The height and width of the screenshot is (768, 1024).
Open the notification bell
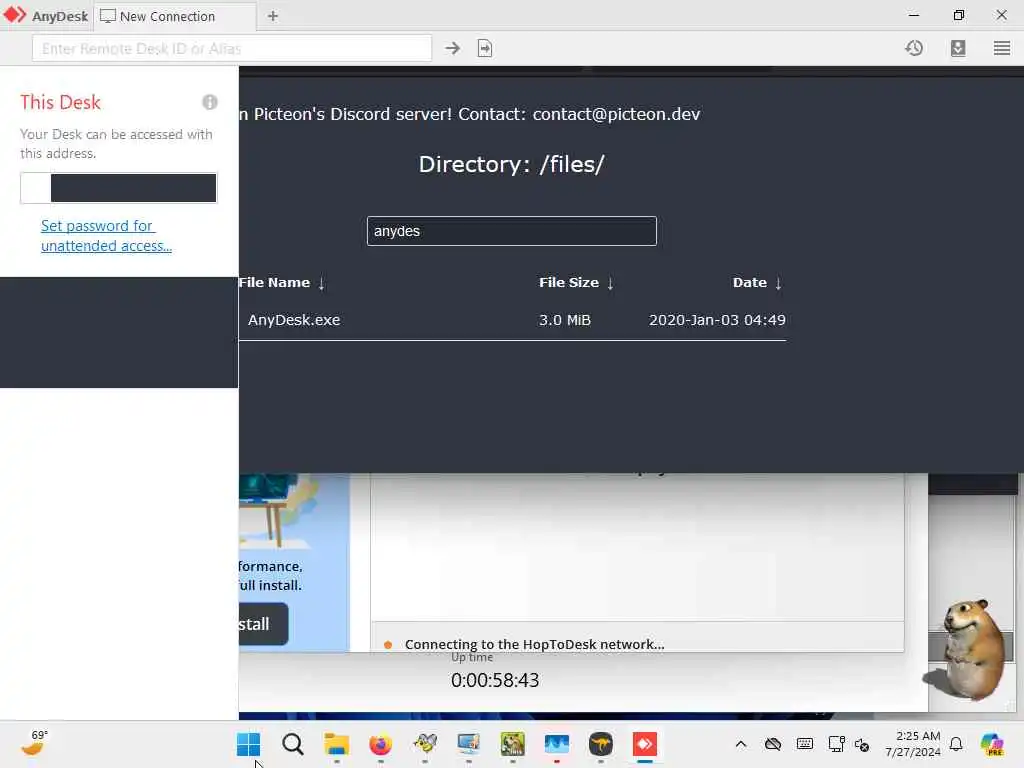pos(956,744)
